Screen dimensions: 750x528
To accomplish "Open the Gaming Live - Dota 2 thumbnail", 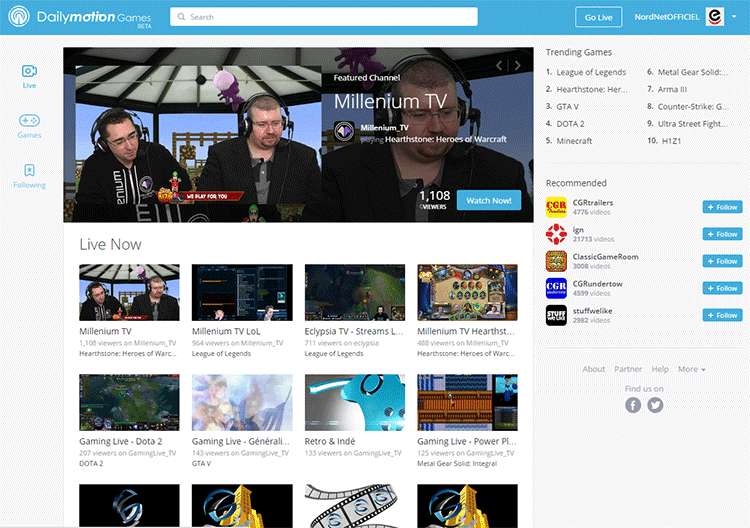I will tap(129, 402).
